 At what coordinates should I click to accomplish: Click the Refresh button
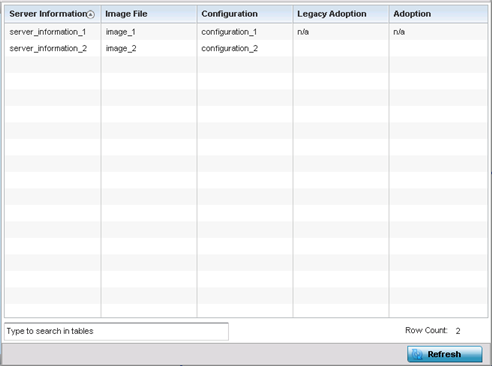point(445,354)
